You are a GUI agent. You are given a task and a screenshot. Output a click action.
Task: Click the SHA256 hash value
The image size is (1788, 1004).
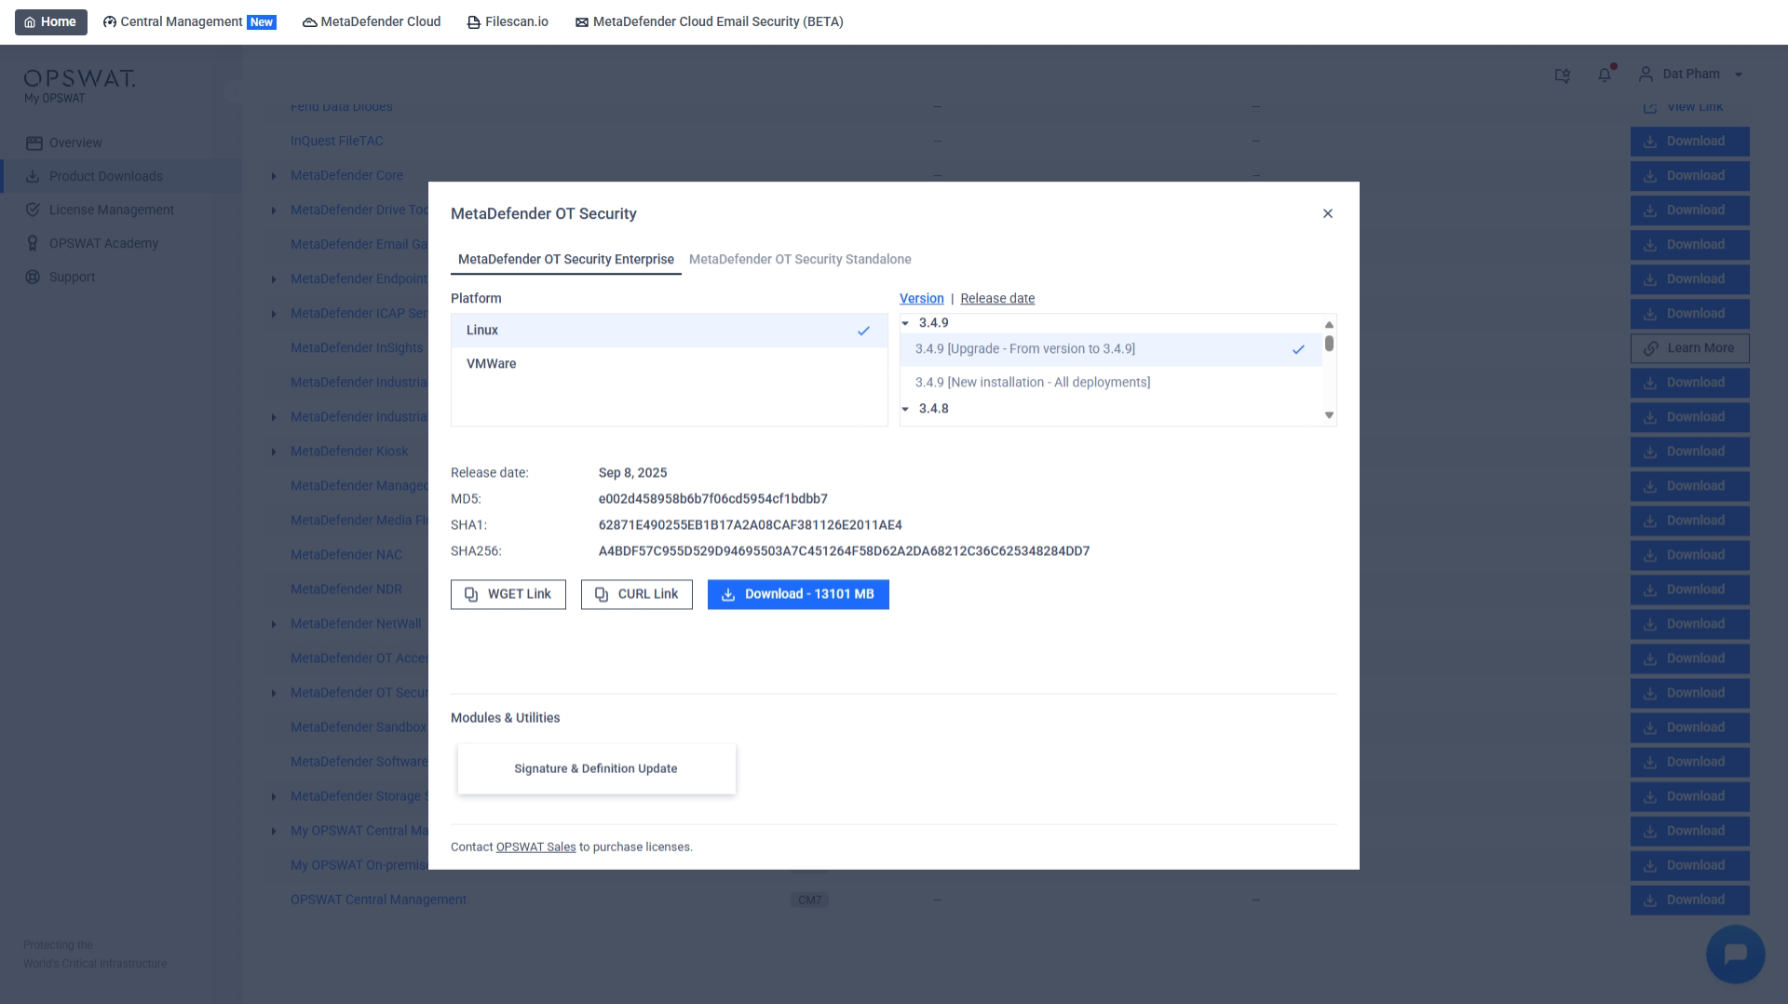coord(844,551)
